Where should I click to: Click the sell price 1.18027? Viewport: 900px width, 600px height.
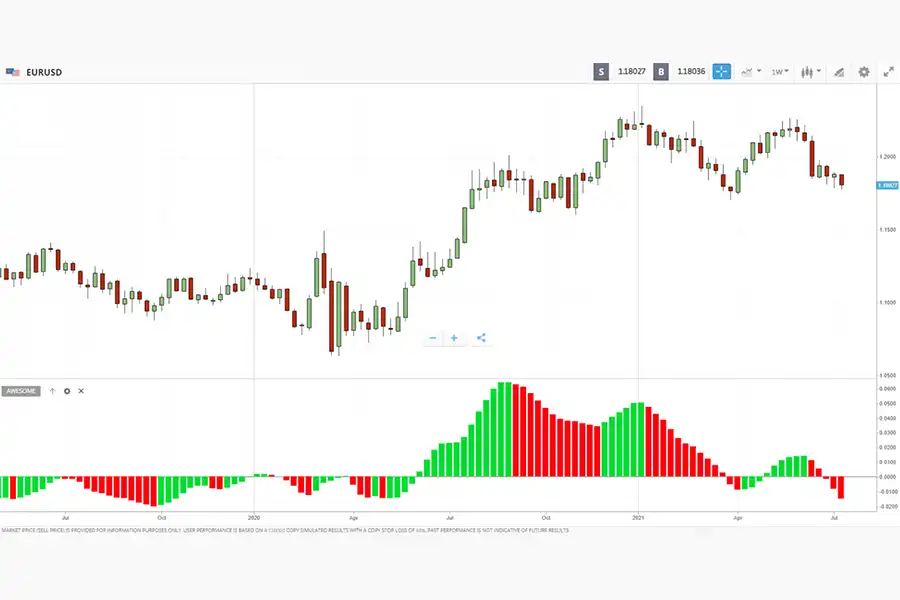(631, 71)
